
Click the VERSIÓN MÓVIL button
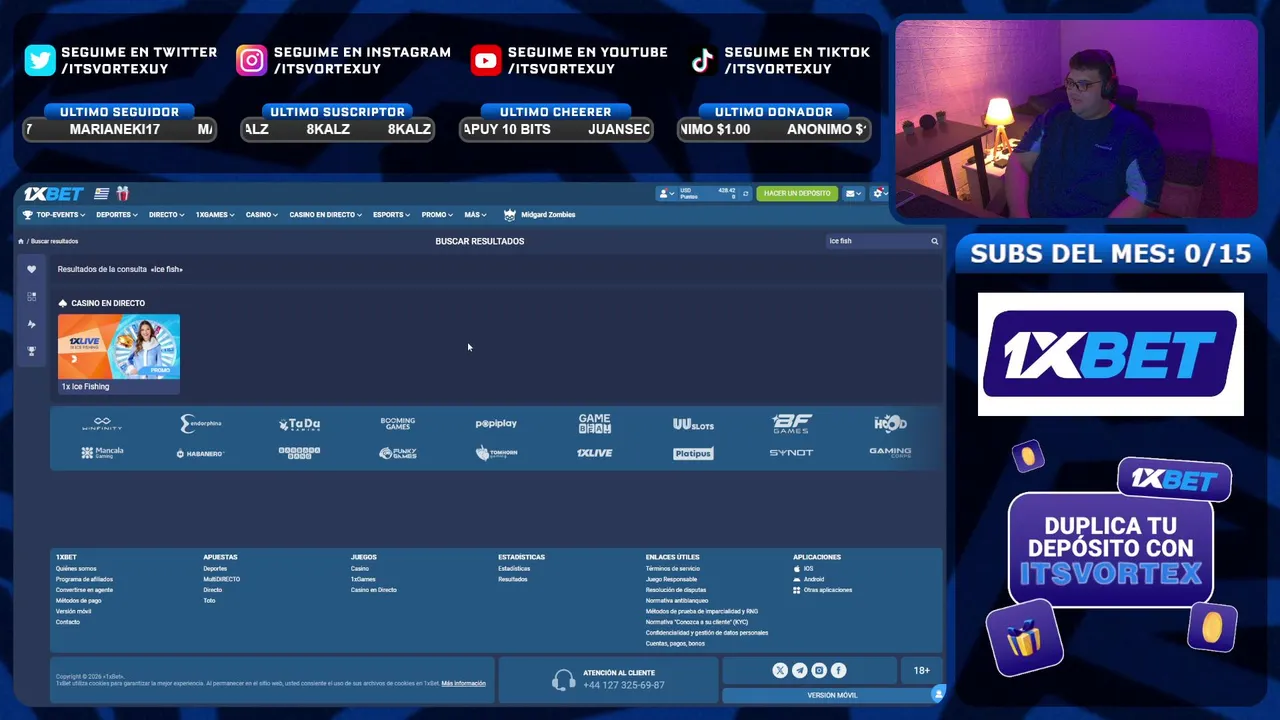coord(832,695)
